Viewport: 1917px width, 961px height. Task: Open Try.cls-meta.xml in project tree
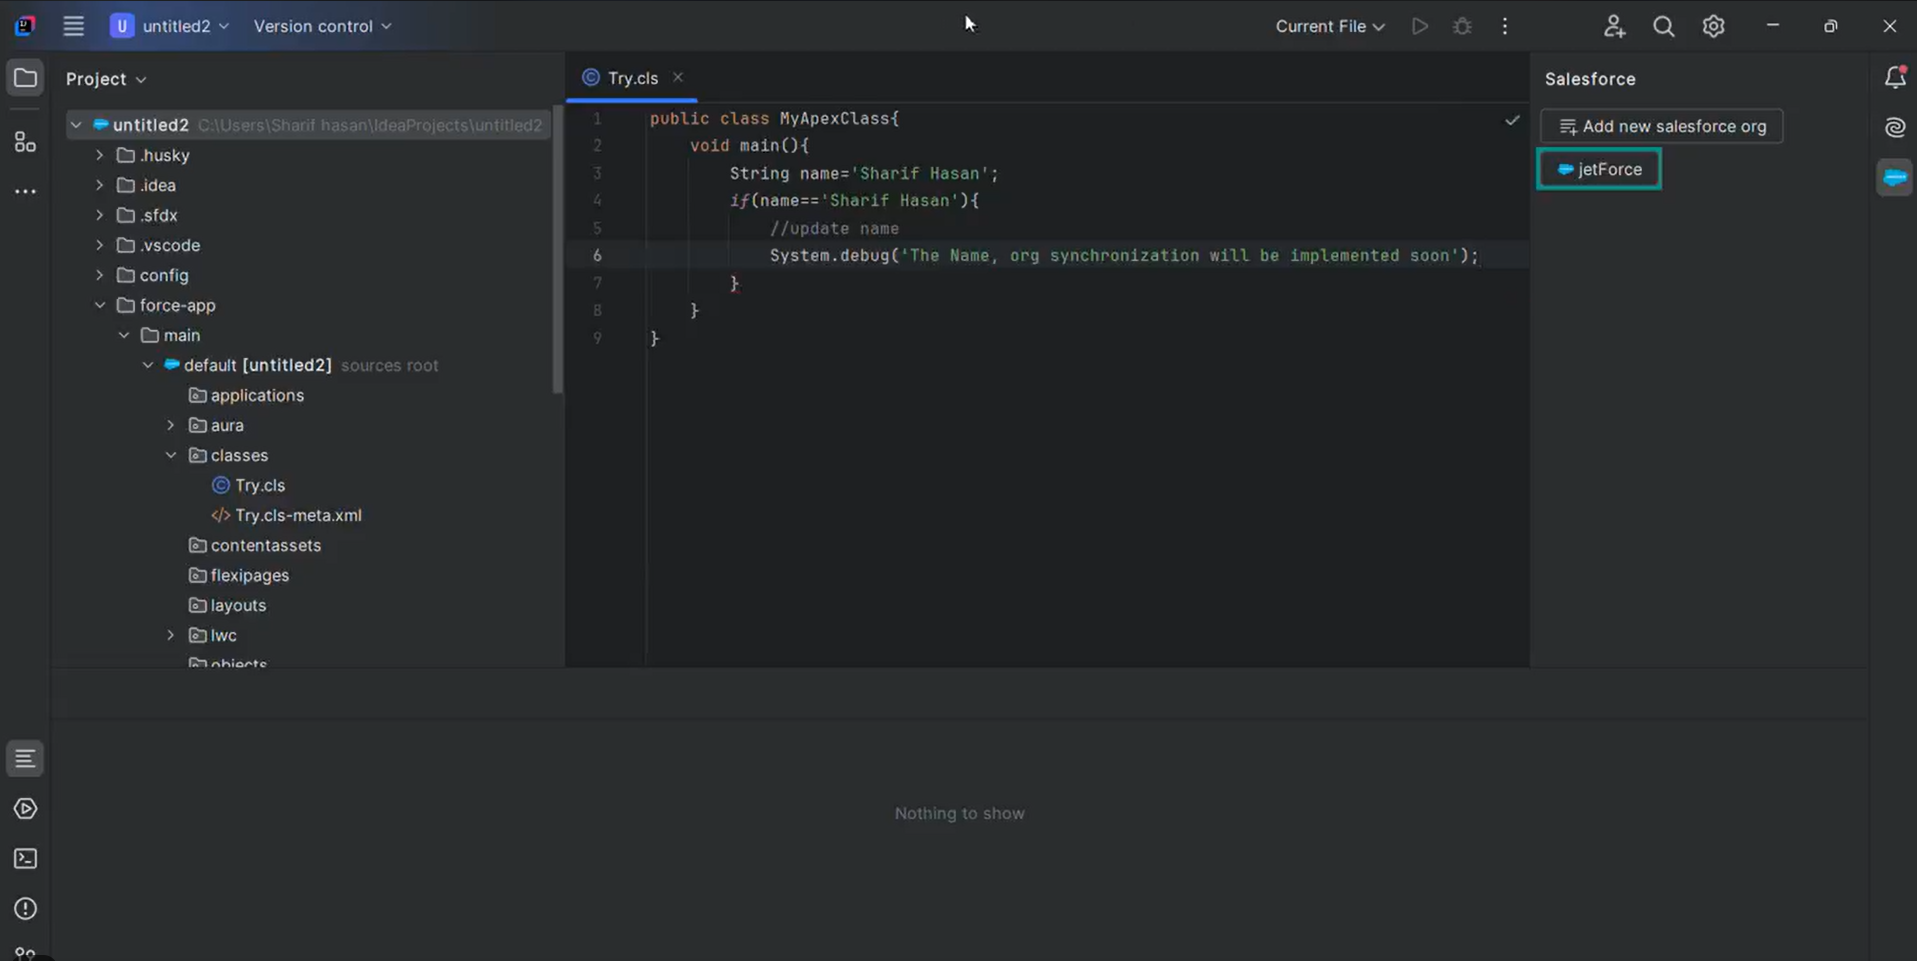298,516
